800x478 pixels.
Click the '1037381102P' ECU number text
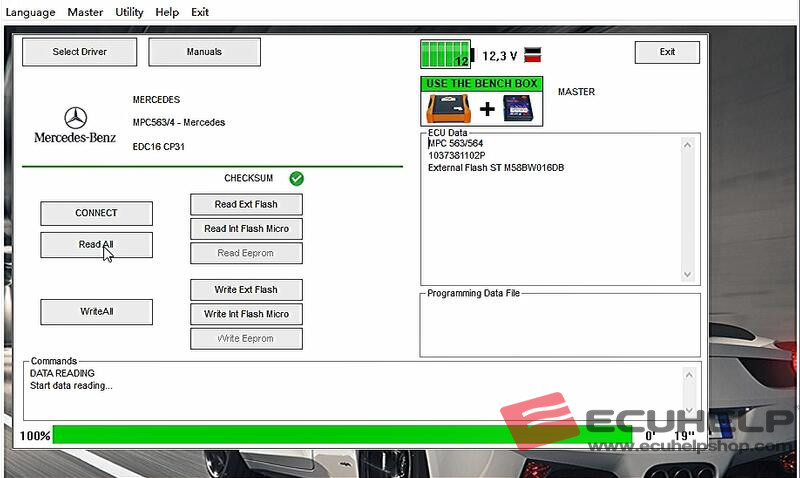457,156
